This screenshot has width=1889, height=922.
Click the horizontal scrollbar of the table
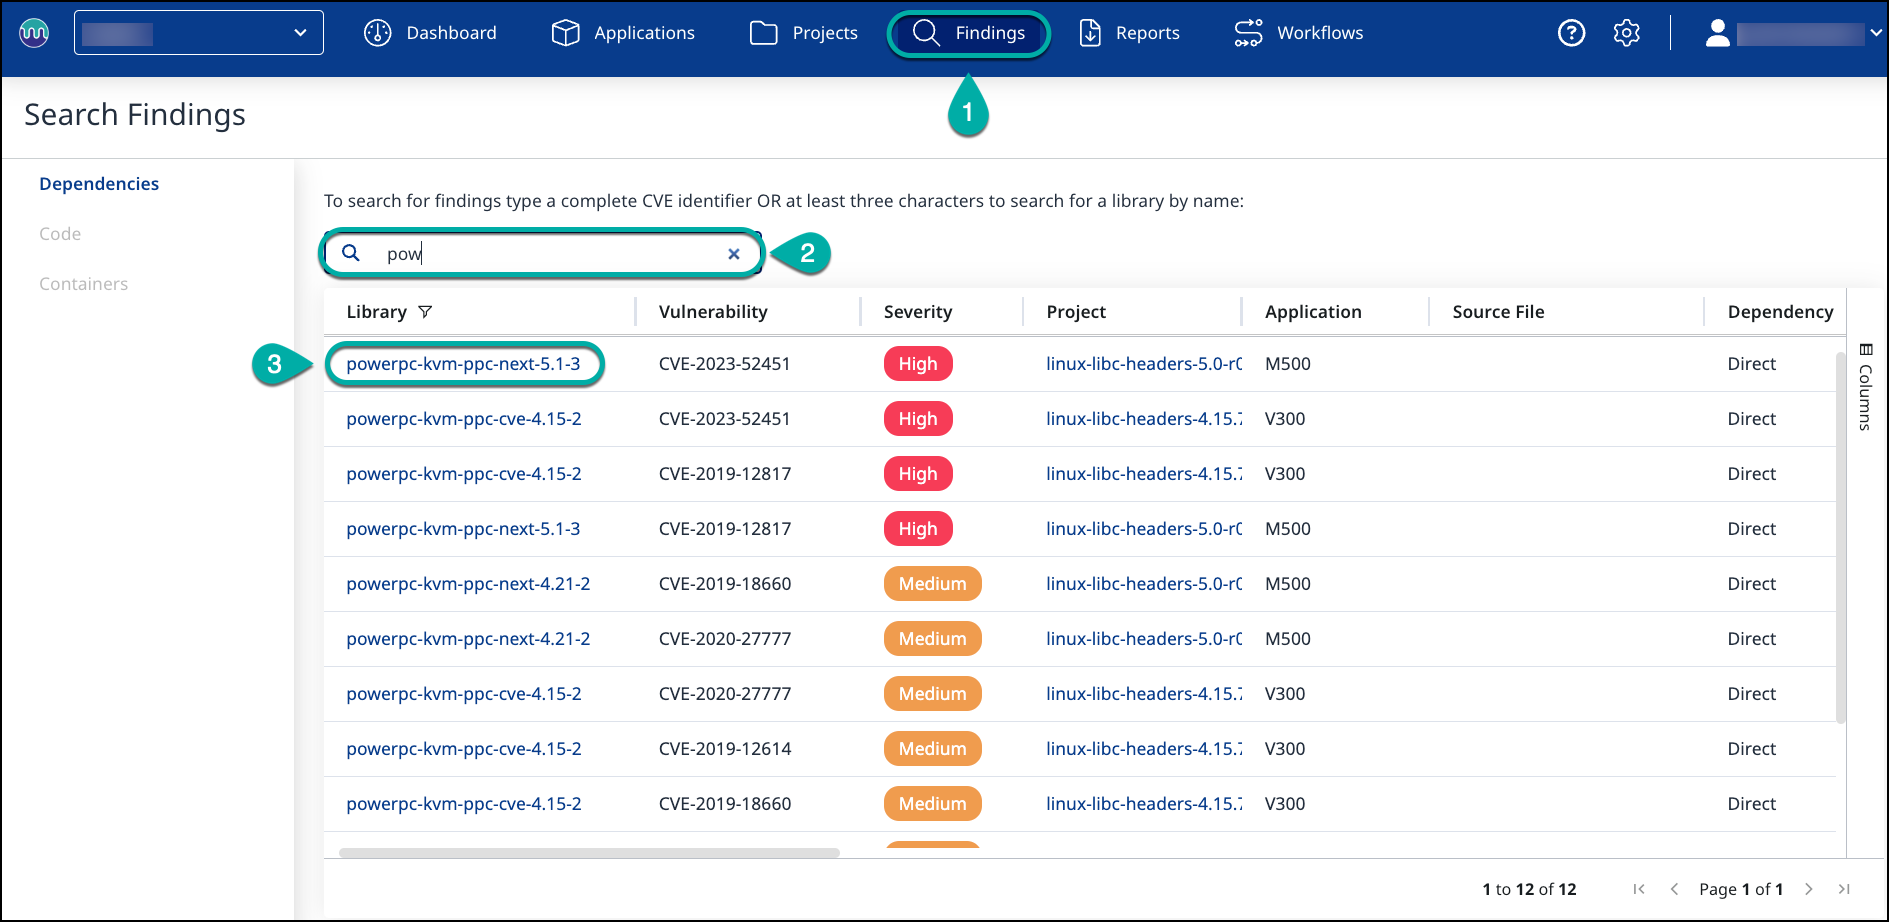(x=589, y=853)
